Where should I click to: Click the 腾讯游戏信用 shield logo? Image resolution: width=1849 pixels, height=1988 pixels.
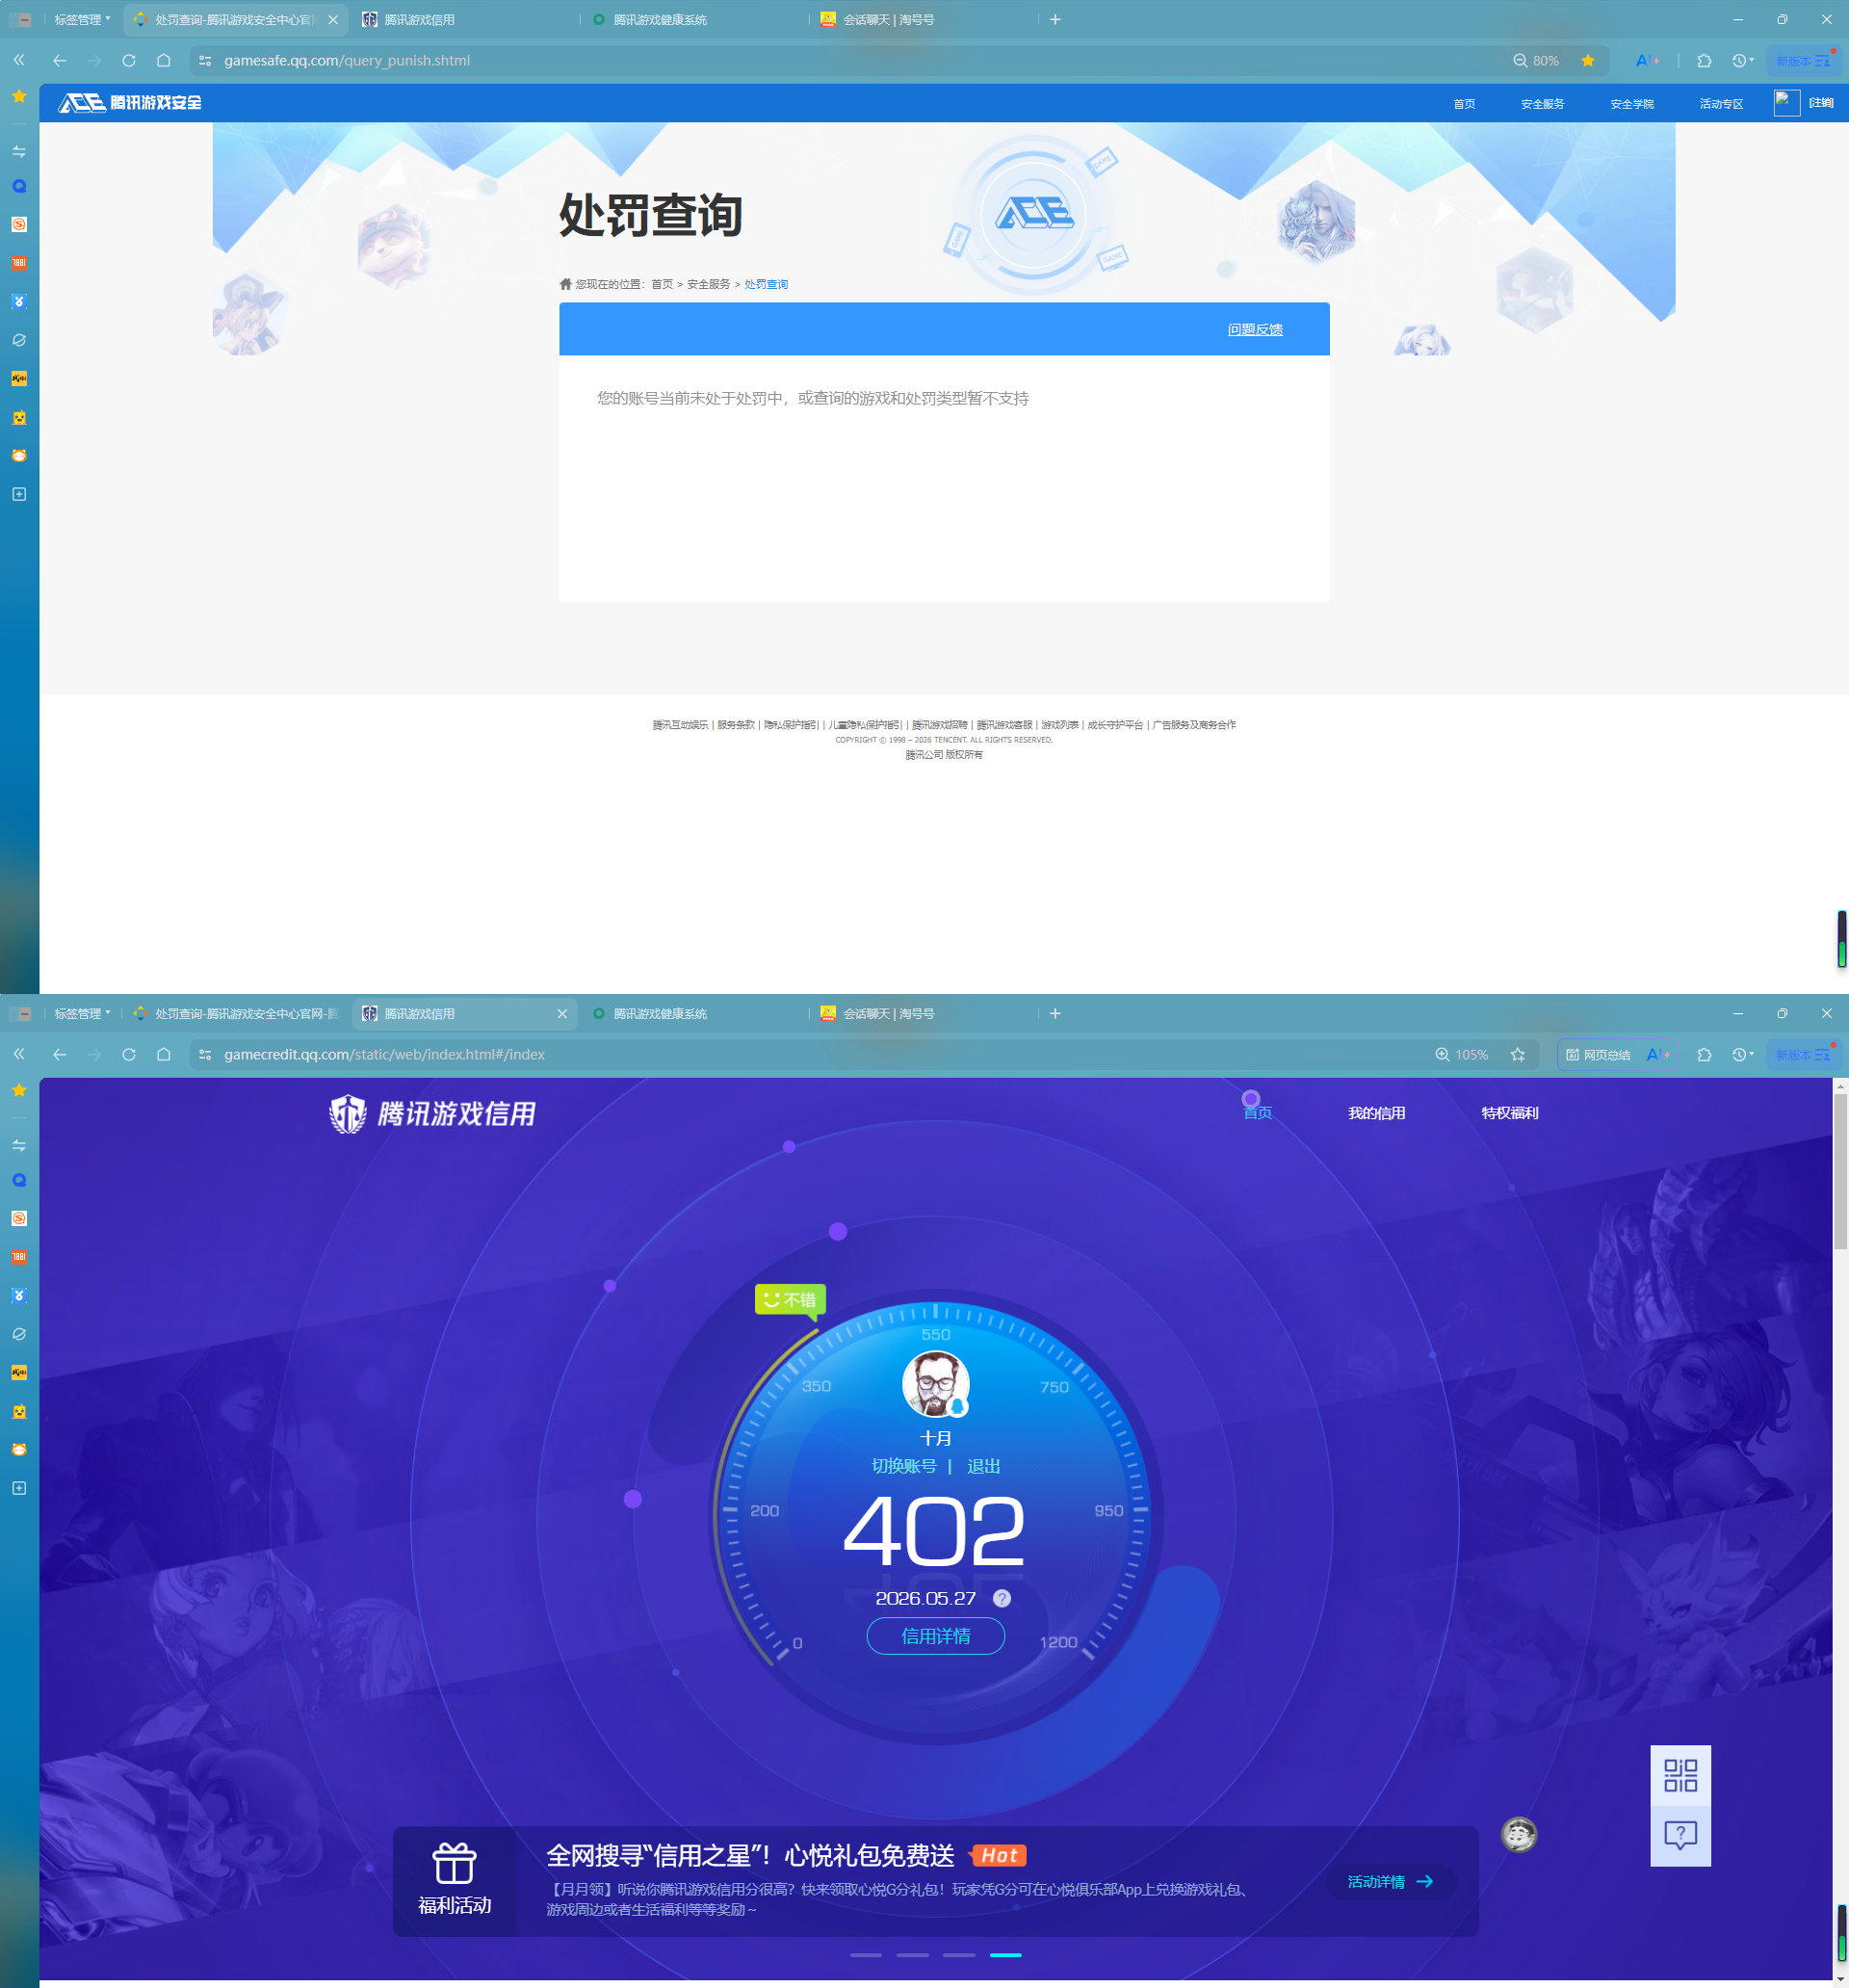(x=433, y=1113)
